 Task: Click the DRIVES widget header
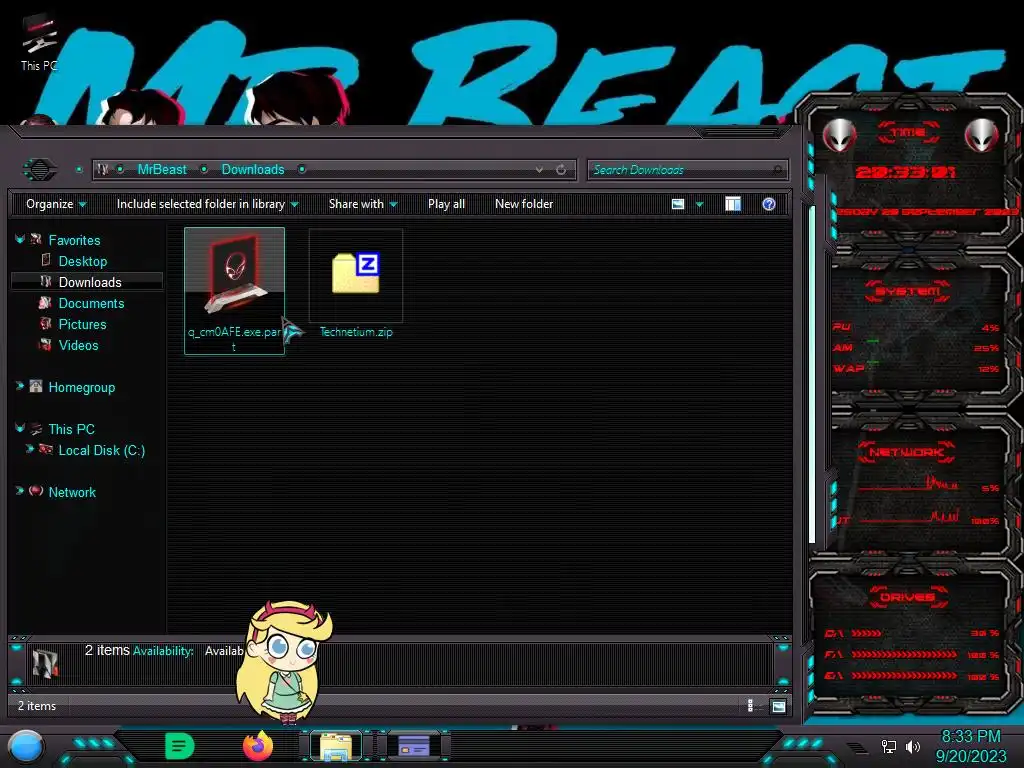point(907,597)
